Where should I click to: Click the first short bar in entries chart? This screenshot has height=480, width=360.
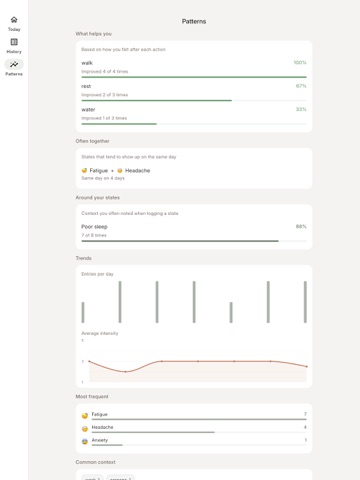[x=83, y=312]
